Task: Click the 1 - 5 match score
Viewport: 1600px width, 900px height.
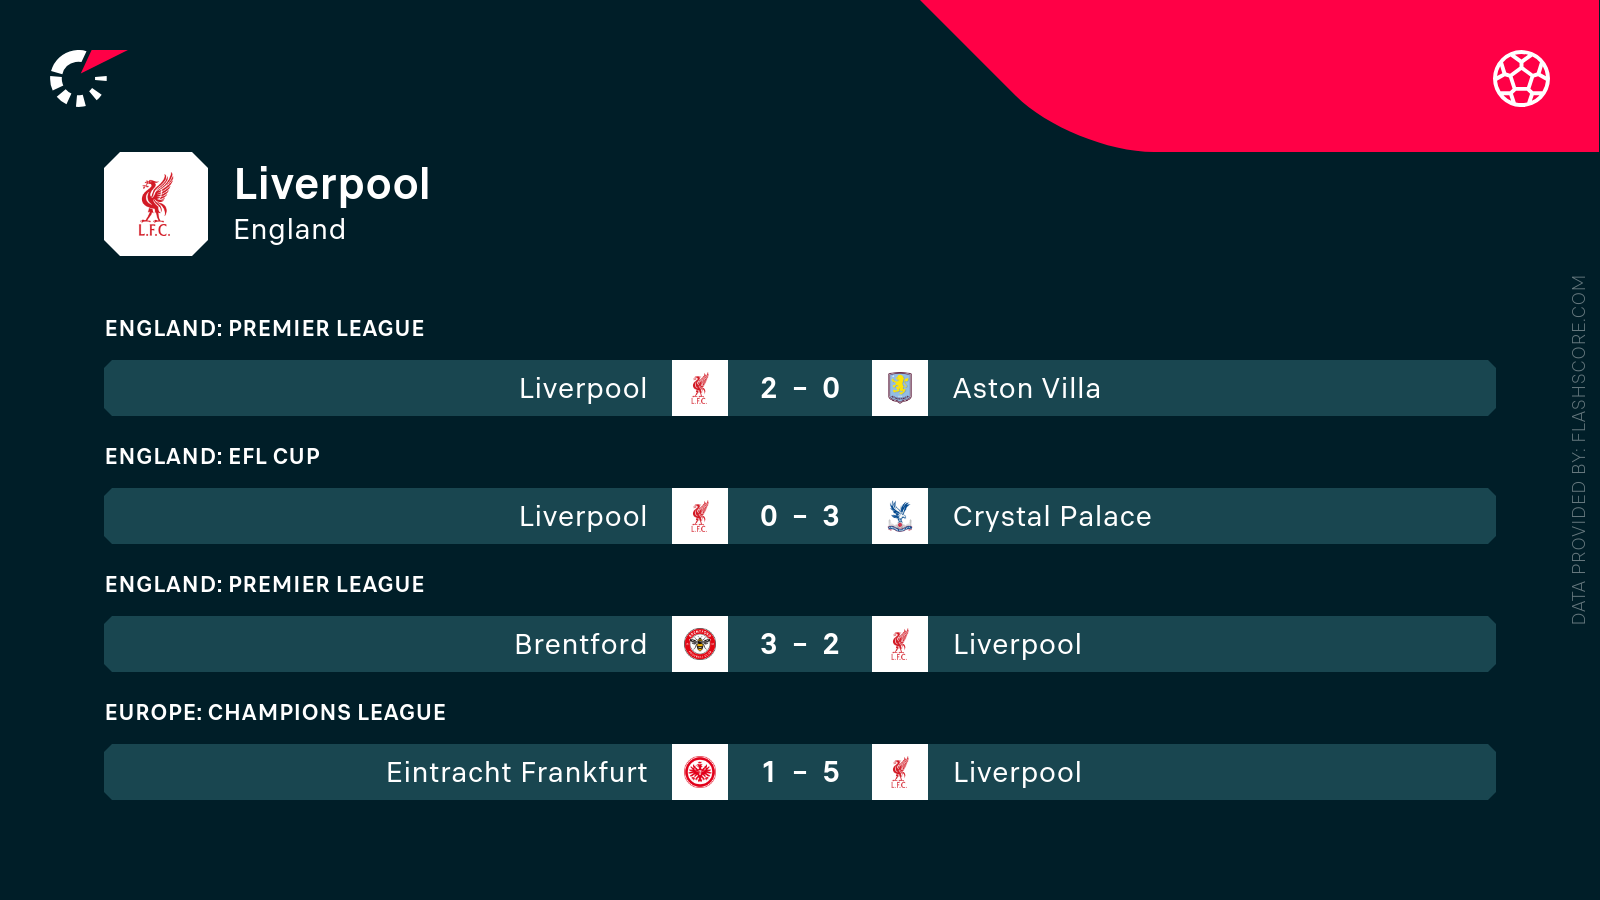Action: tap(800, 772)
